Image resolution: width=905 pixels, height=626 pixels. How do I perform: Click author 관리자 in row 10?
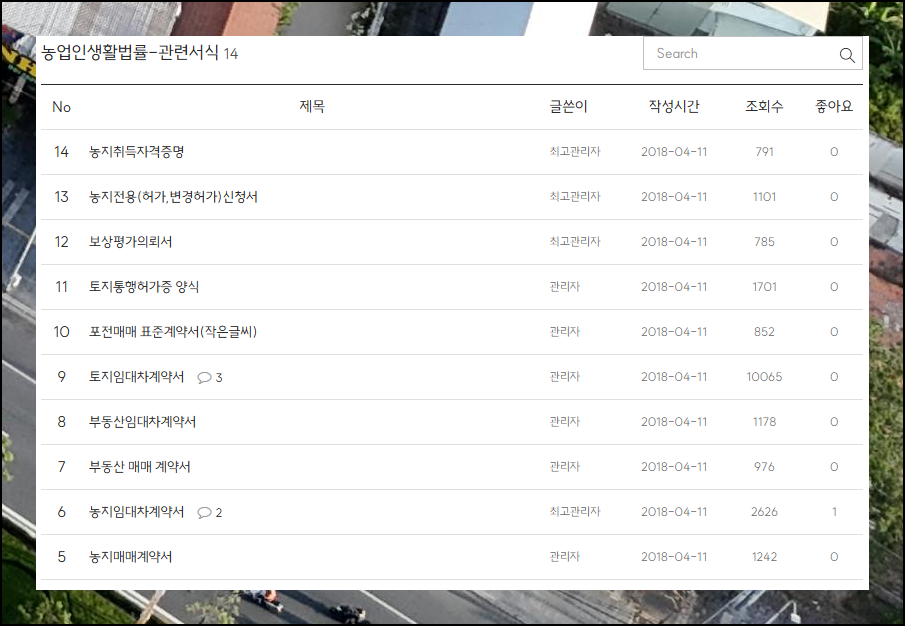(x=564, y=332)
